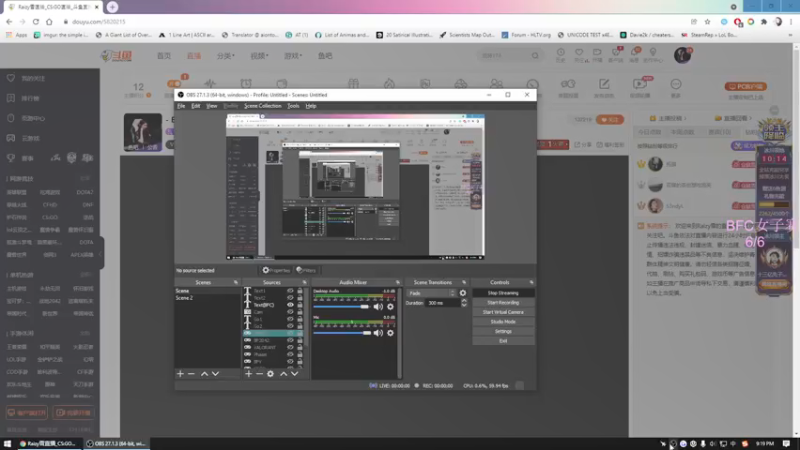Viewport: 800px width, 450px height.
Task: Open Chrome's three-dot menu
Action: pos(791,22)
